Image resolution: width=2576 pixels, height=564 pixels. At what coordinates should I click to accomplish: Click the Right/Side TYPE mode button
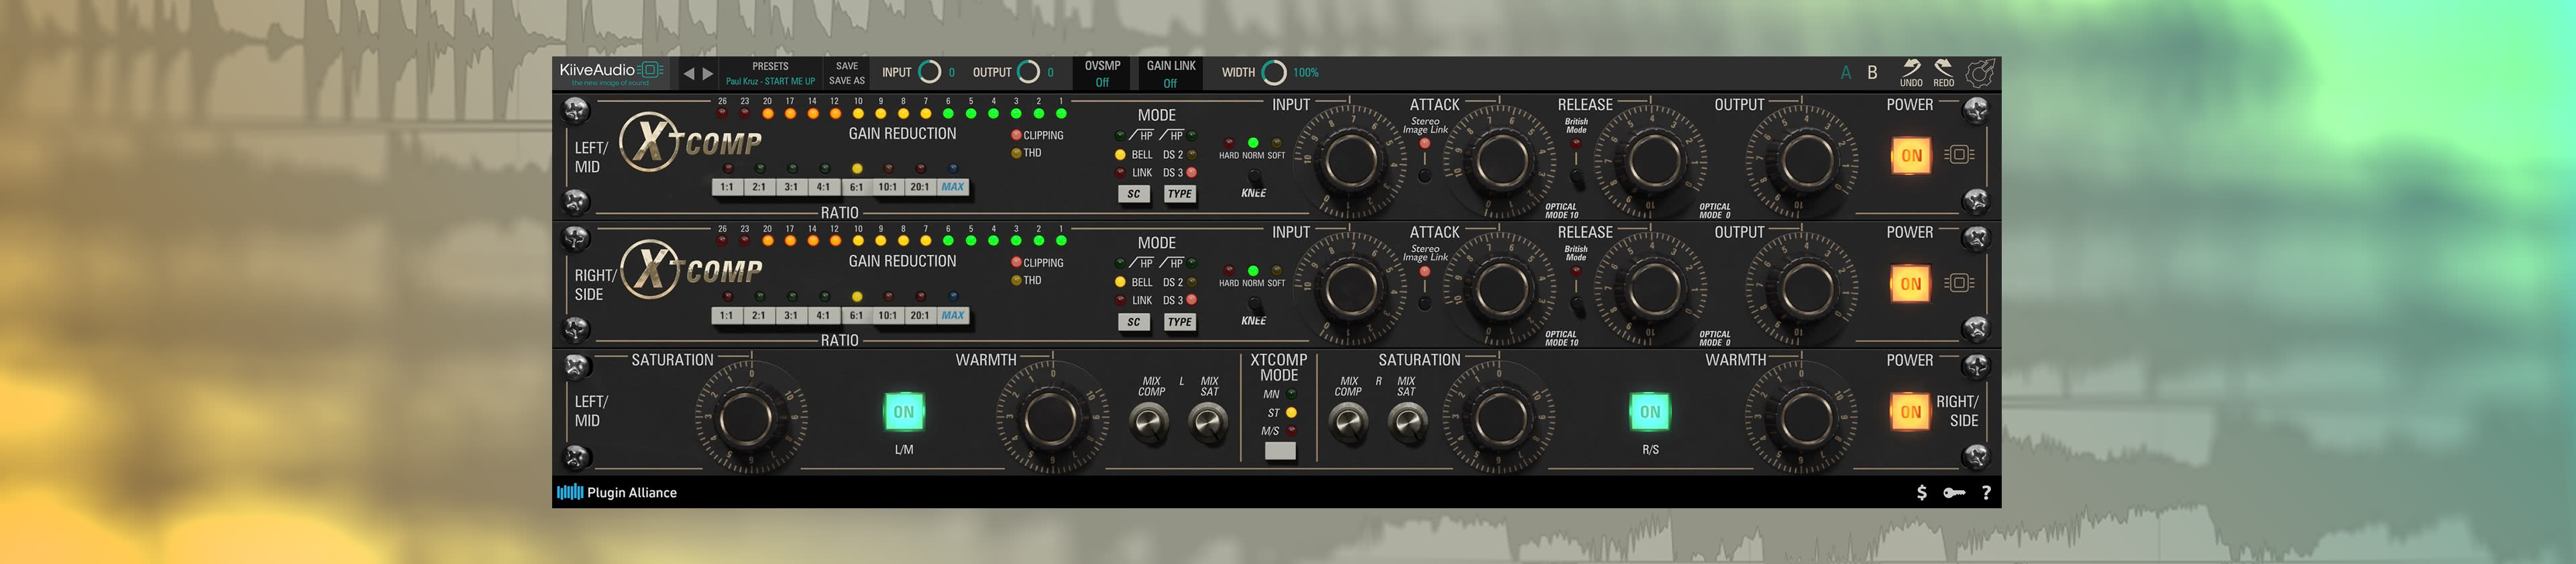pyautogui.click(x=1179, y=322)
